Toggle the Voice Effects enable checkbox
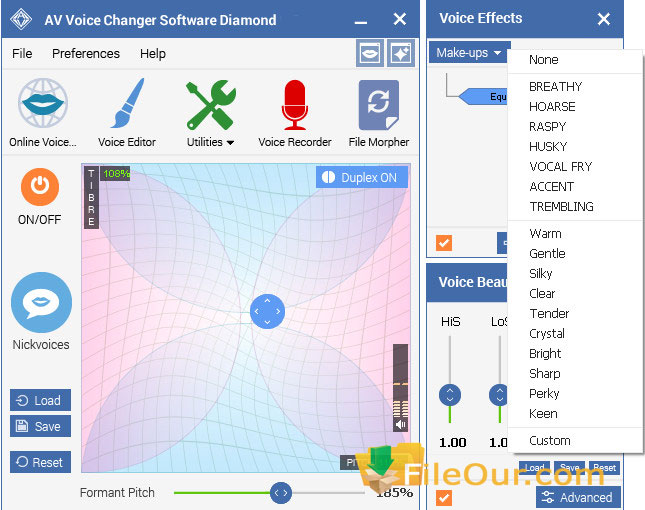Image resolution: width=645 pixels, height=510 pixels. coord(444,243)
